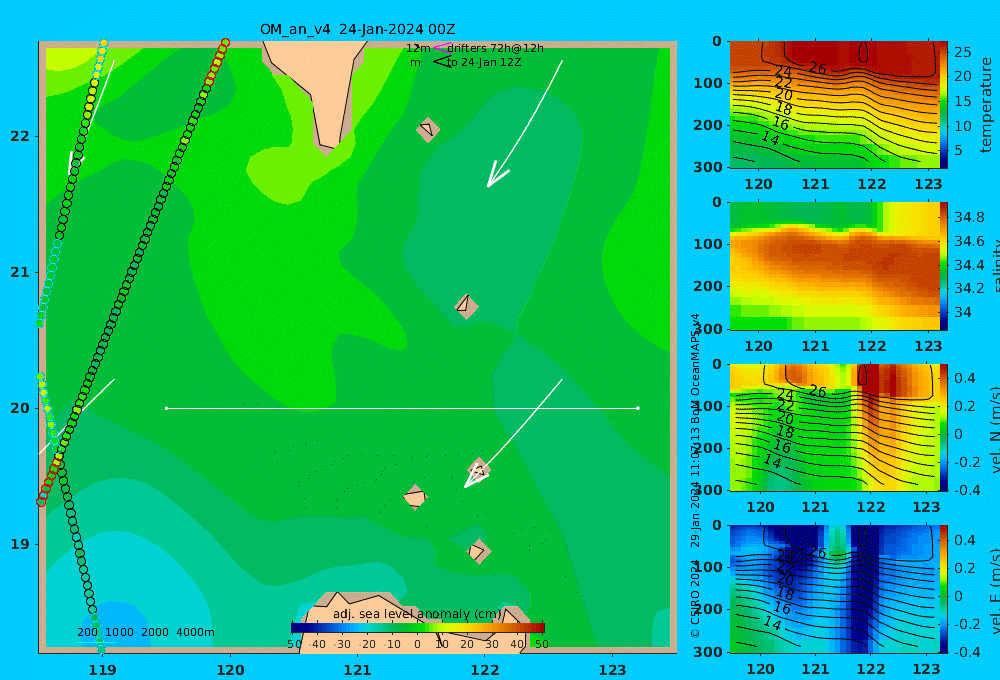The height and width of the screenshot is (680, 1000).
Task: Click the 34.8 tick on salinity colorbar
Action: [x=969, y=218]
